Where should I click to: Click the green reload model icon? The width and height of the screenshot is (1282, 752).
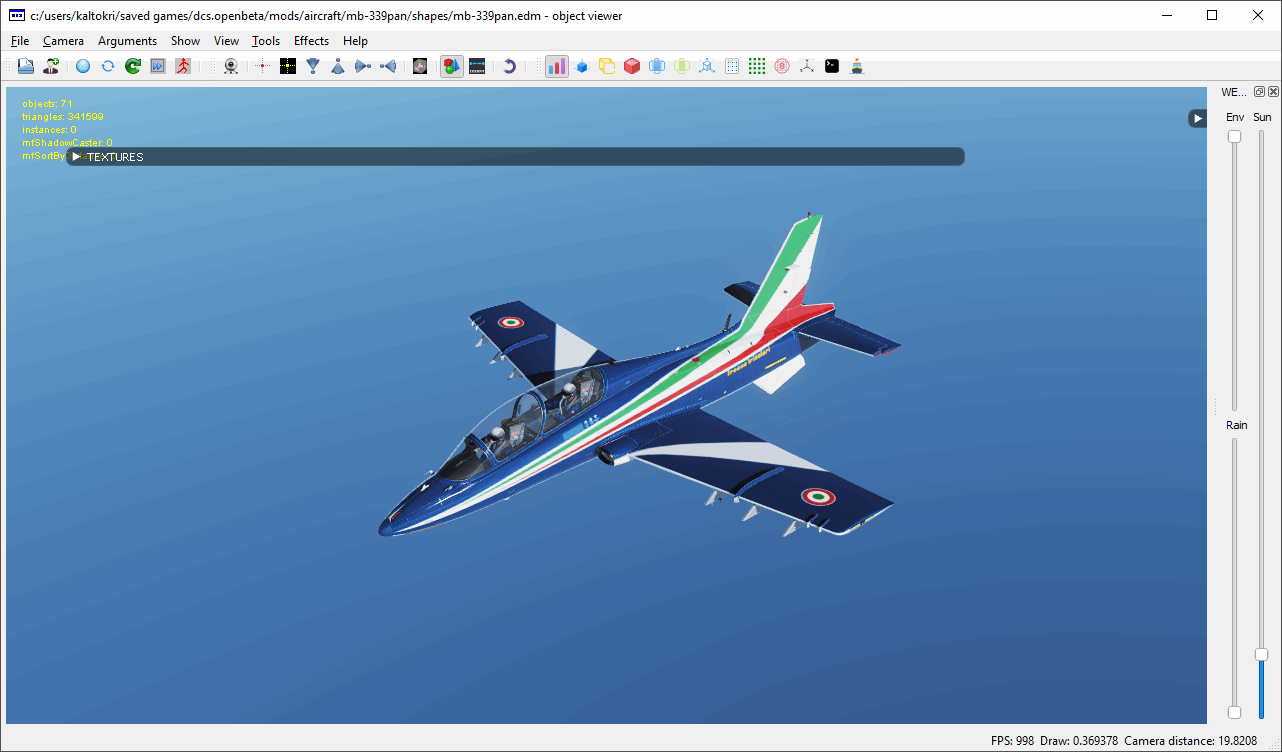tap(132, 66)
